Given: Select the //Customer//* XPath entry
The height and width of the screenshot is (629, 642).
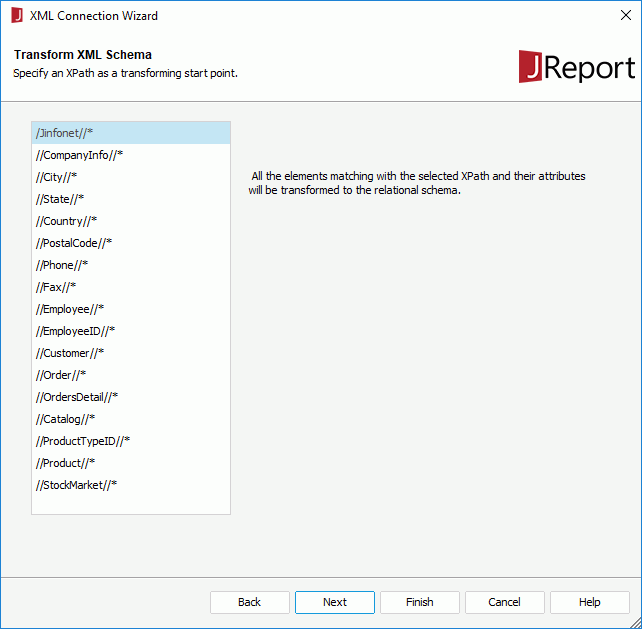Looking at the screenshot, I should coord(131,353).
